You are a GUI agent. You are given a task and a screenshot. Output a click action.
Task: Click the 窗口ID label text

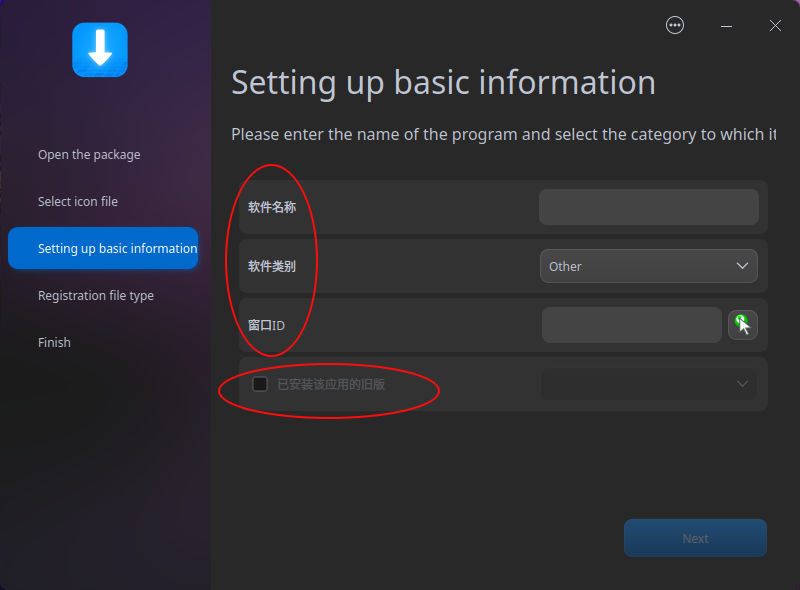(x=266, y=325)
